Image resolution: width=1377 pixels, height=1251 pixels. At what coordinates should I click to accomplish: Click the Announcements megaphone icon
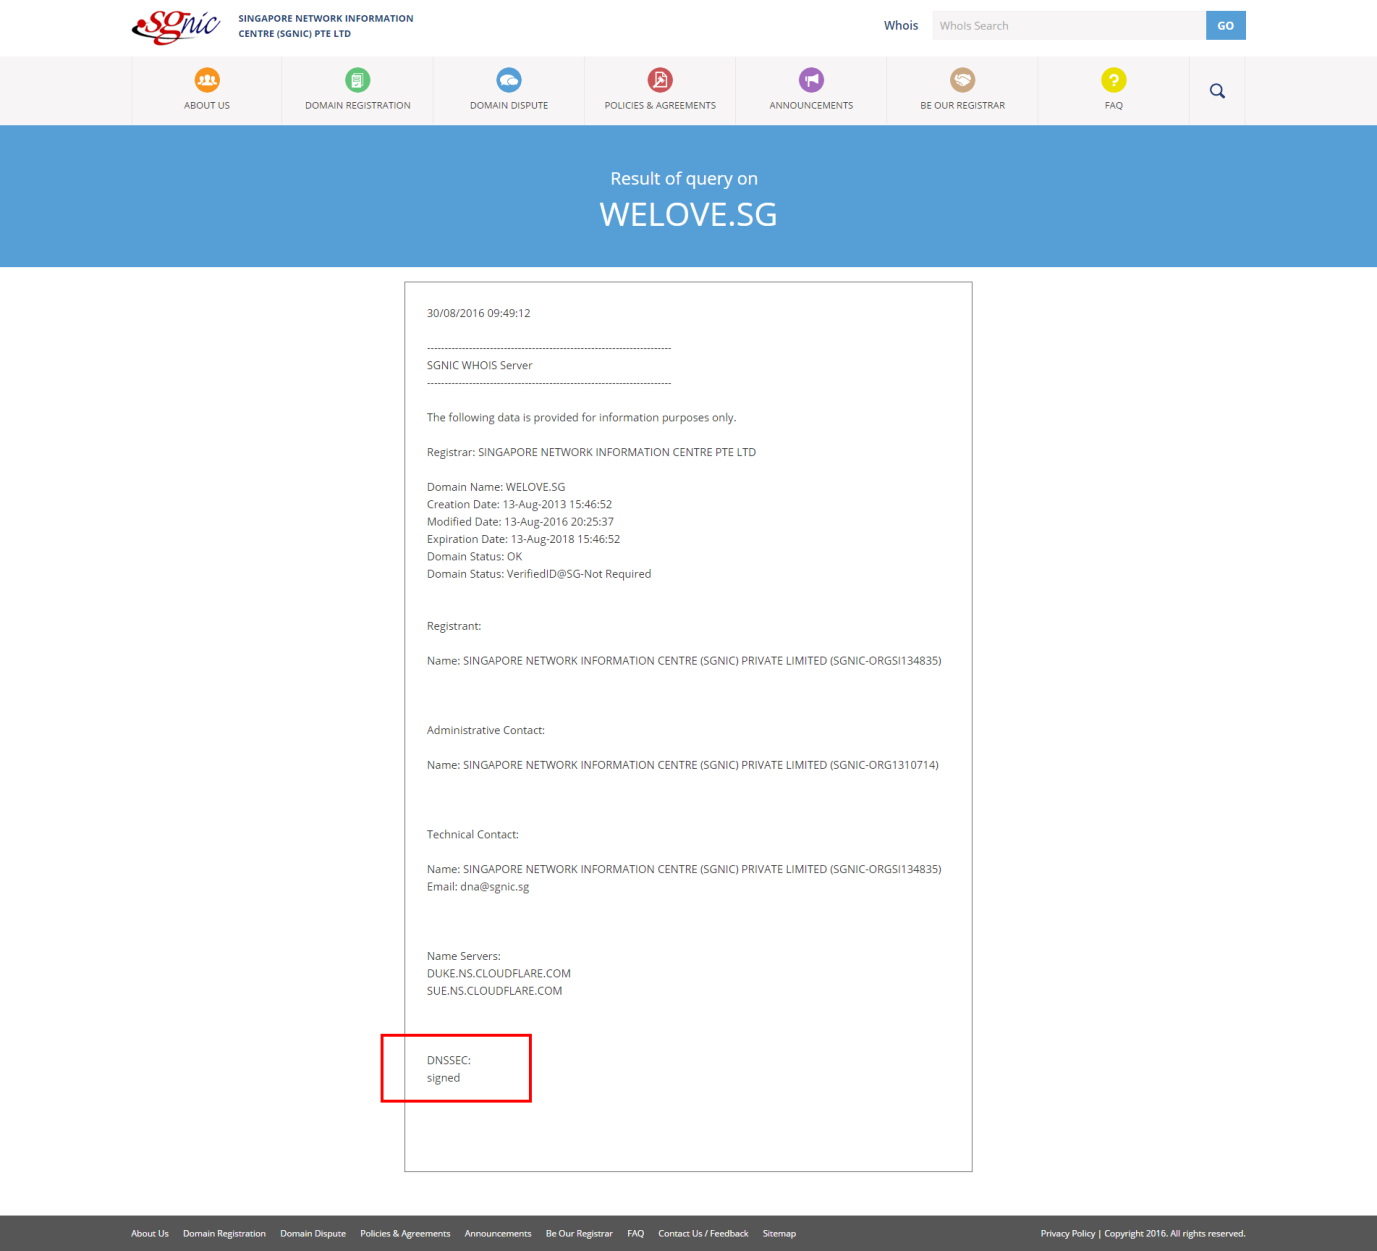811,80
